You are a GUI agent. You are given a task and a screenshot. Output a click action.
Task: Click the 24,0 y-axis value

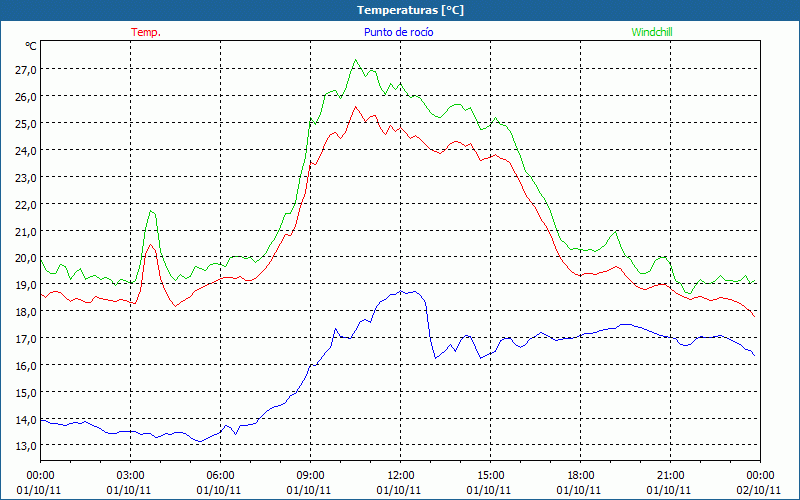pos(26,151)
